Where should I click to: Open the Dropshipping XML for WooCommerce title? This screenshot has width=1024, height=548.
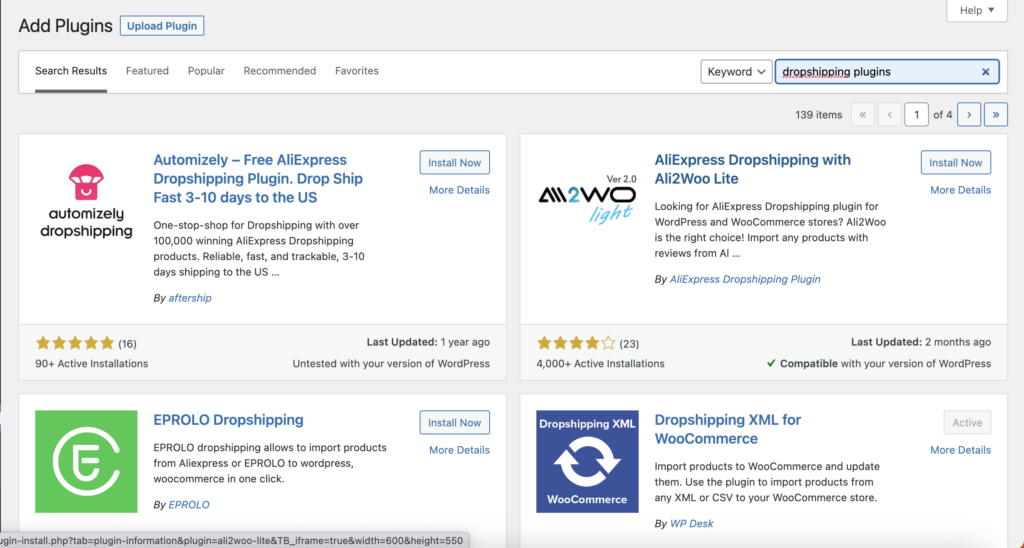tap(728, 429)
